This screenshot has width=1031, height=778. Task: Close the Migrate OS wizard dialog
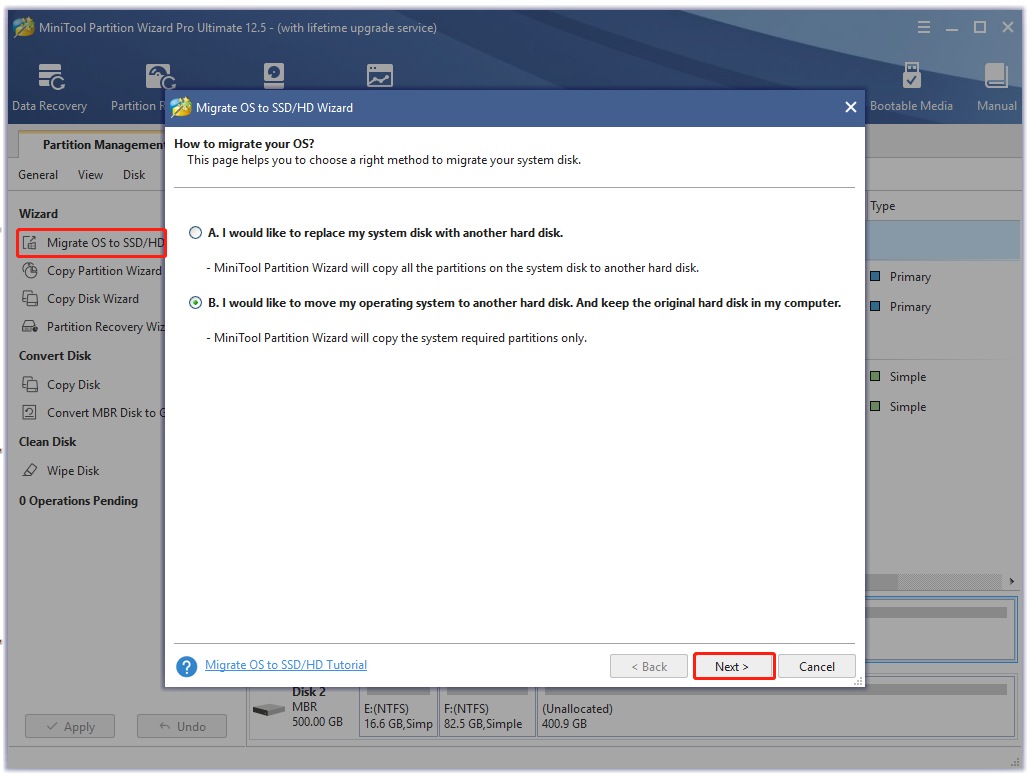851,108
